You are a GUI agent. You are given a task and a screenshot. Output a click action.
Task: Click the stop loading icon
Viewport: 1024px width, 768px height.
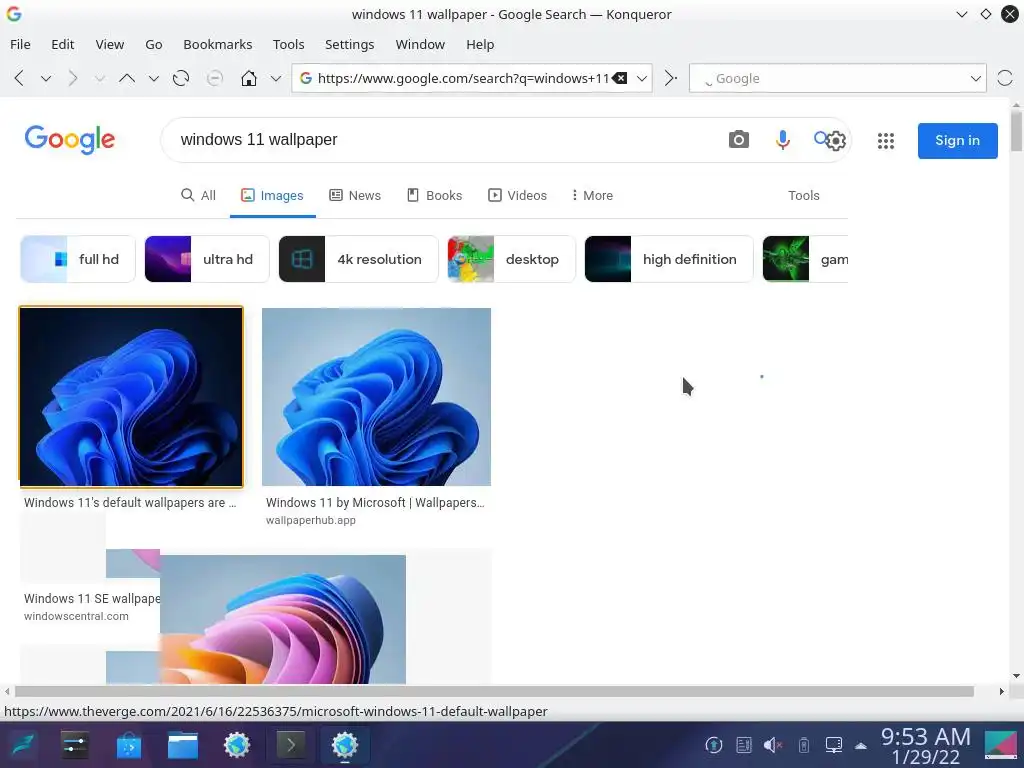[214, 78]
